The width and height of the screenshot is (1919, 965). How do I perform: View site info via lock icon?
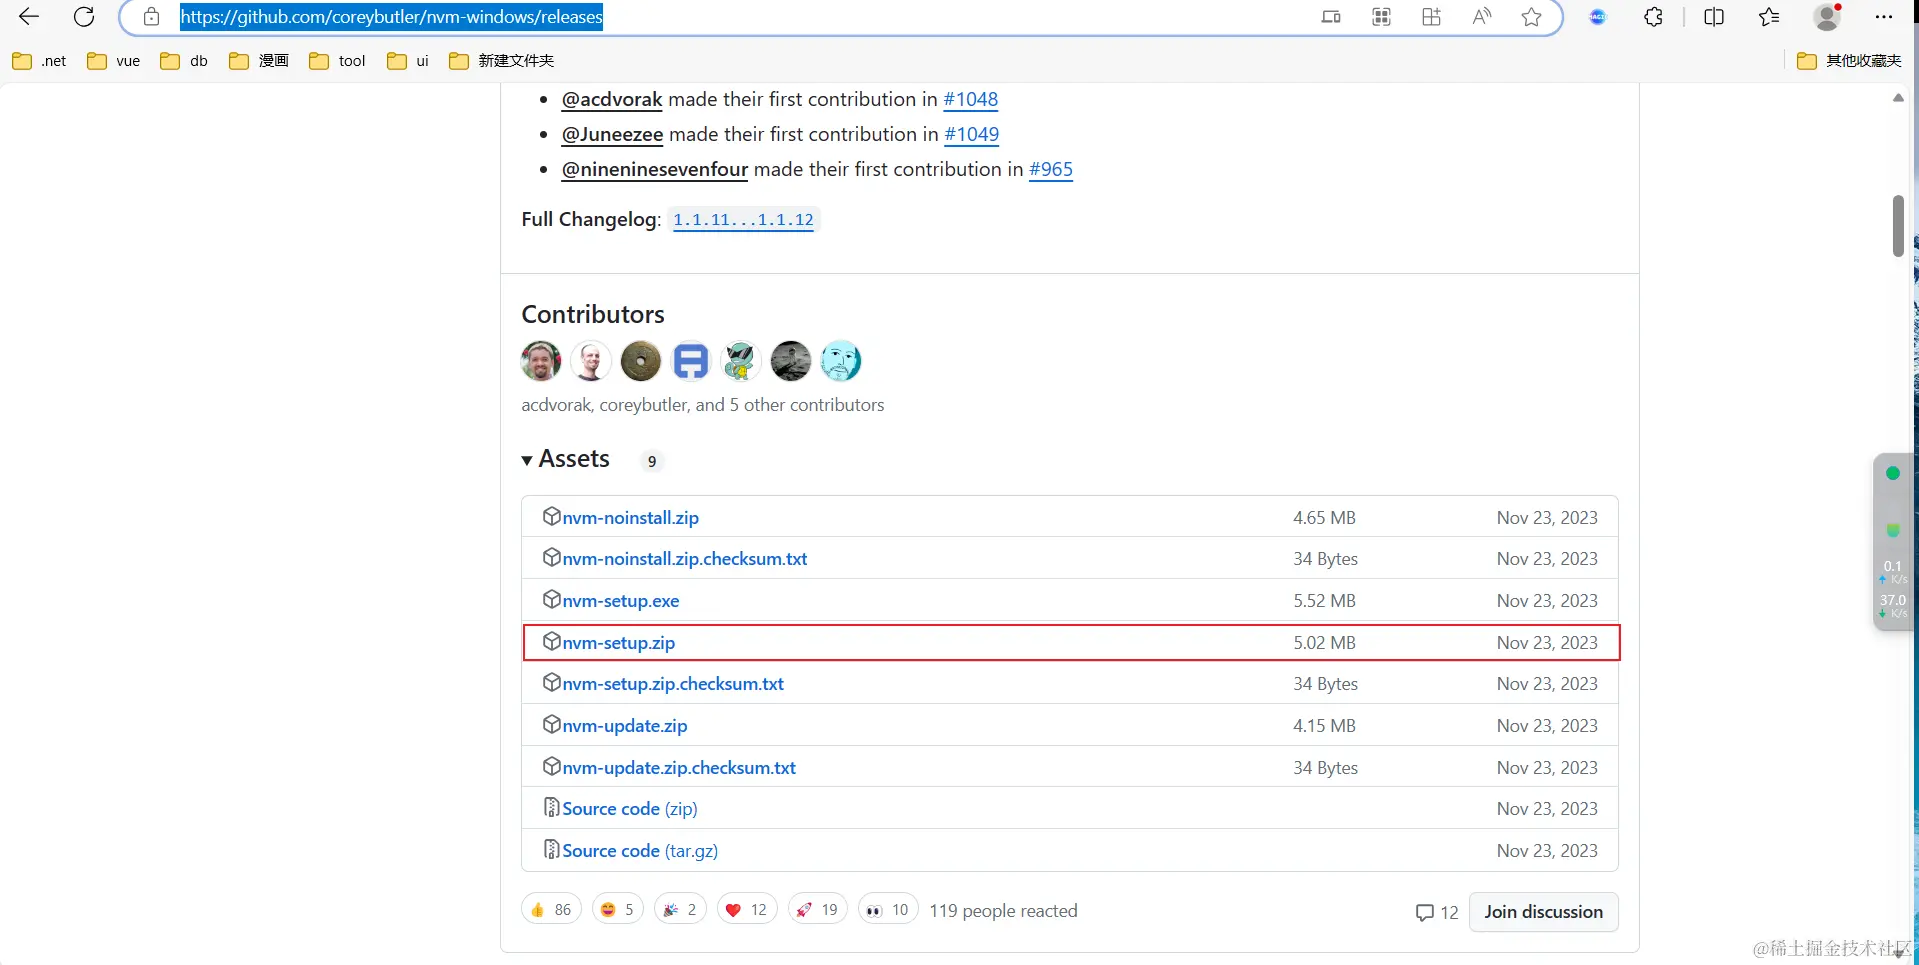151,17
